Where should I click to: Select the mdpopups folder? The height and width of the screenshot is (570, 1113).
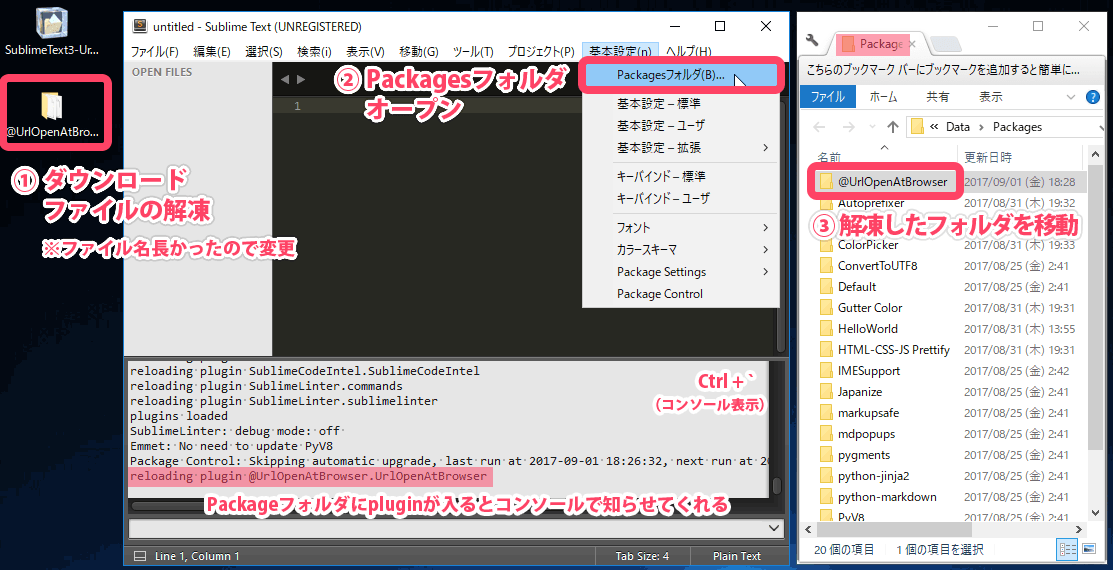pos(866,434)
